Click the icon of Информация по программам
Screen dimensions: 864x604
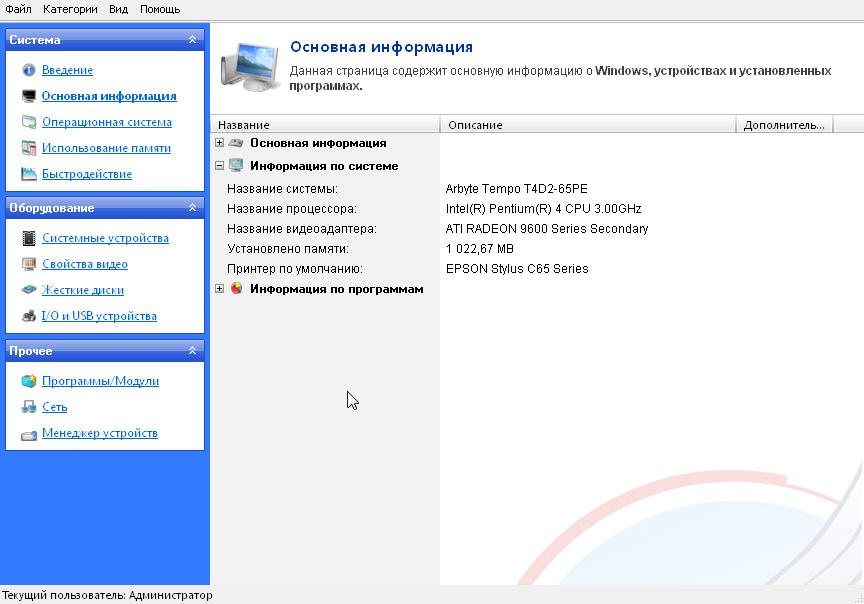point(236,288)
